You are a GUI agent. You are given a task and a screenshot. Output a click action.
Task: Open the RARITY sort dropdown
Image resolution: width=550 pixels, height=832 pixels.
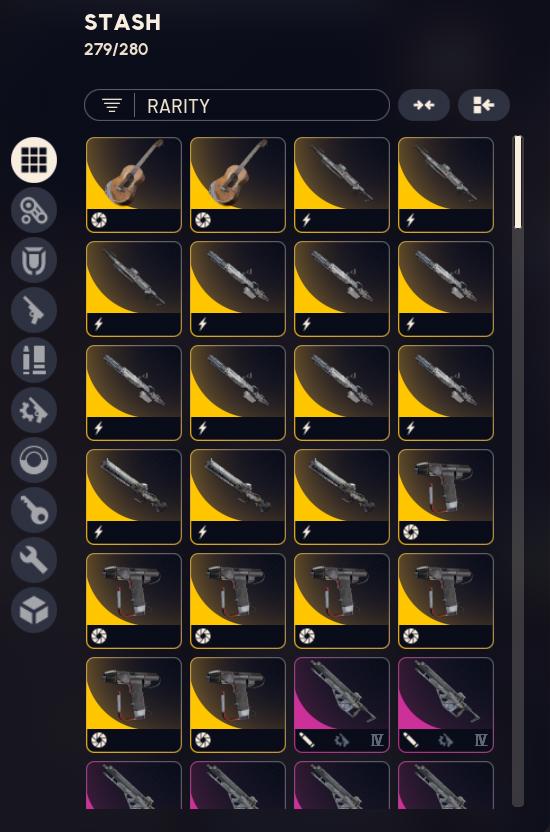click(237, 105)
